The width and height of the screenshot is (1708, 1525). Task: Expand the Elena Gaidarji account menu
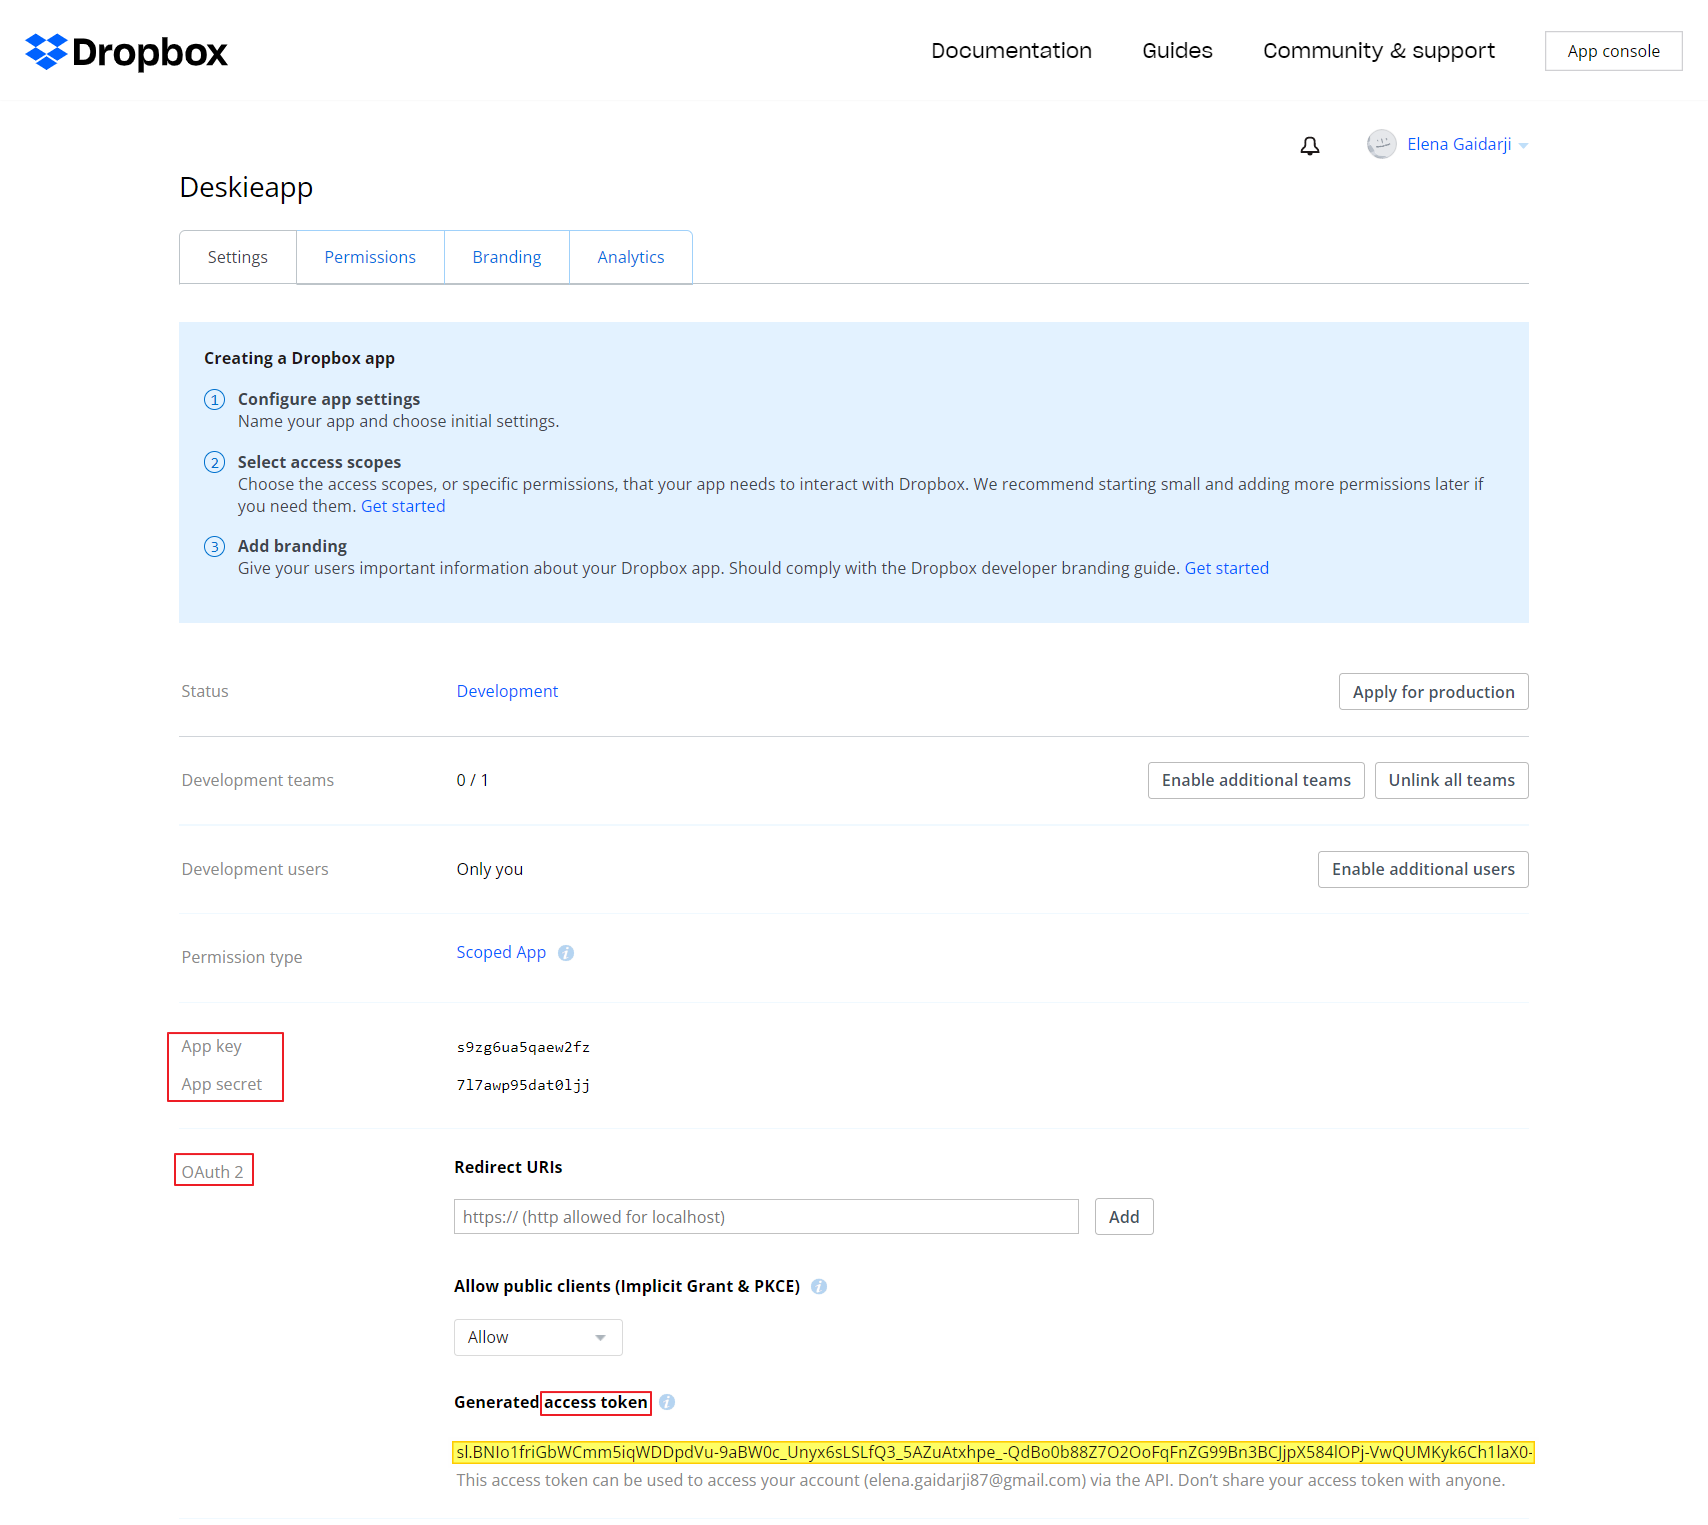click(1523, 146)
